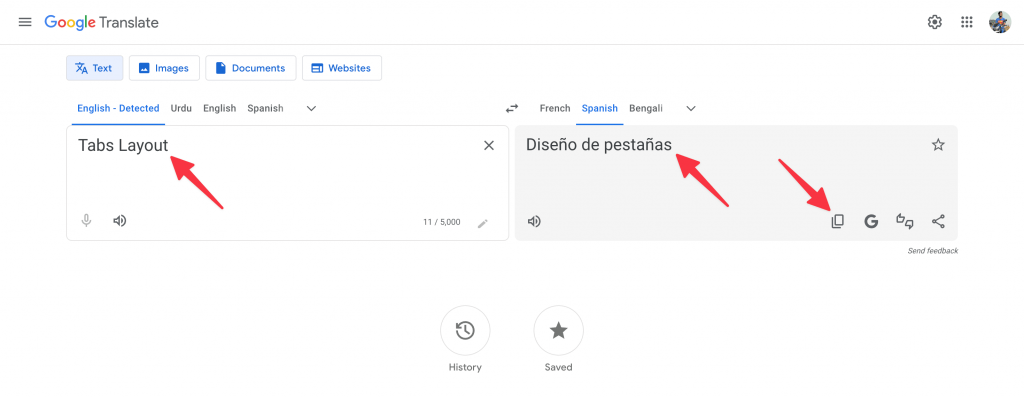Swap source and target languages
Viewport: 1024px width, 397px height.
point(512,108)
